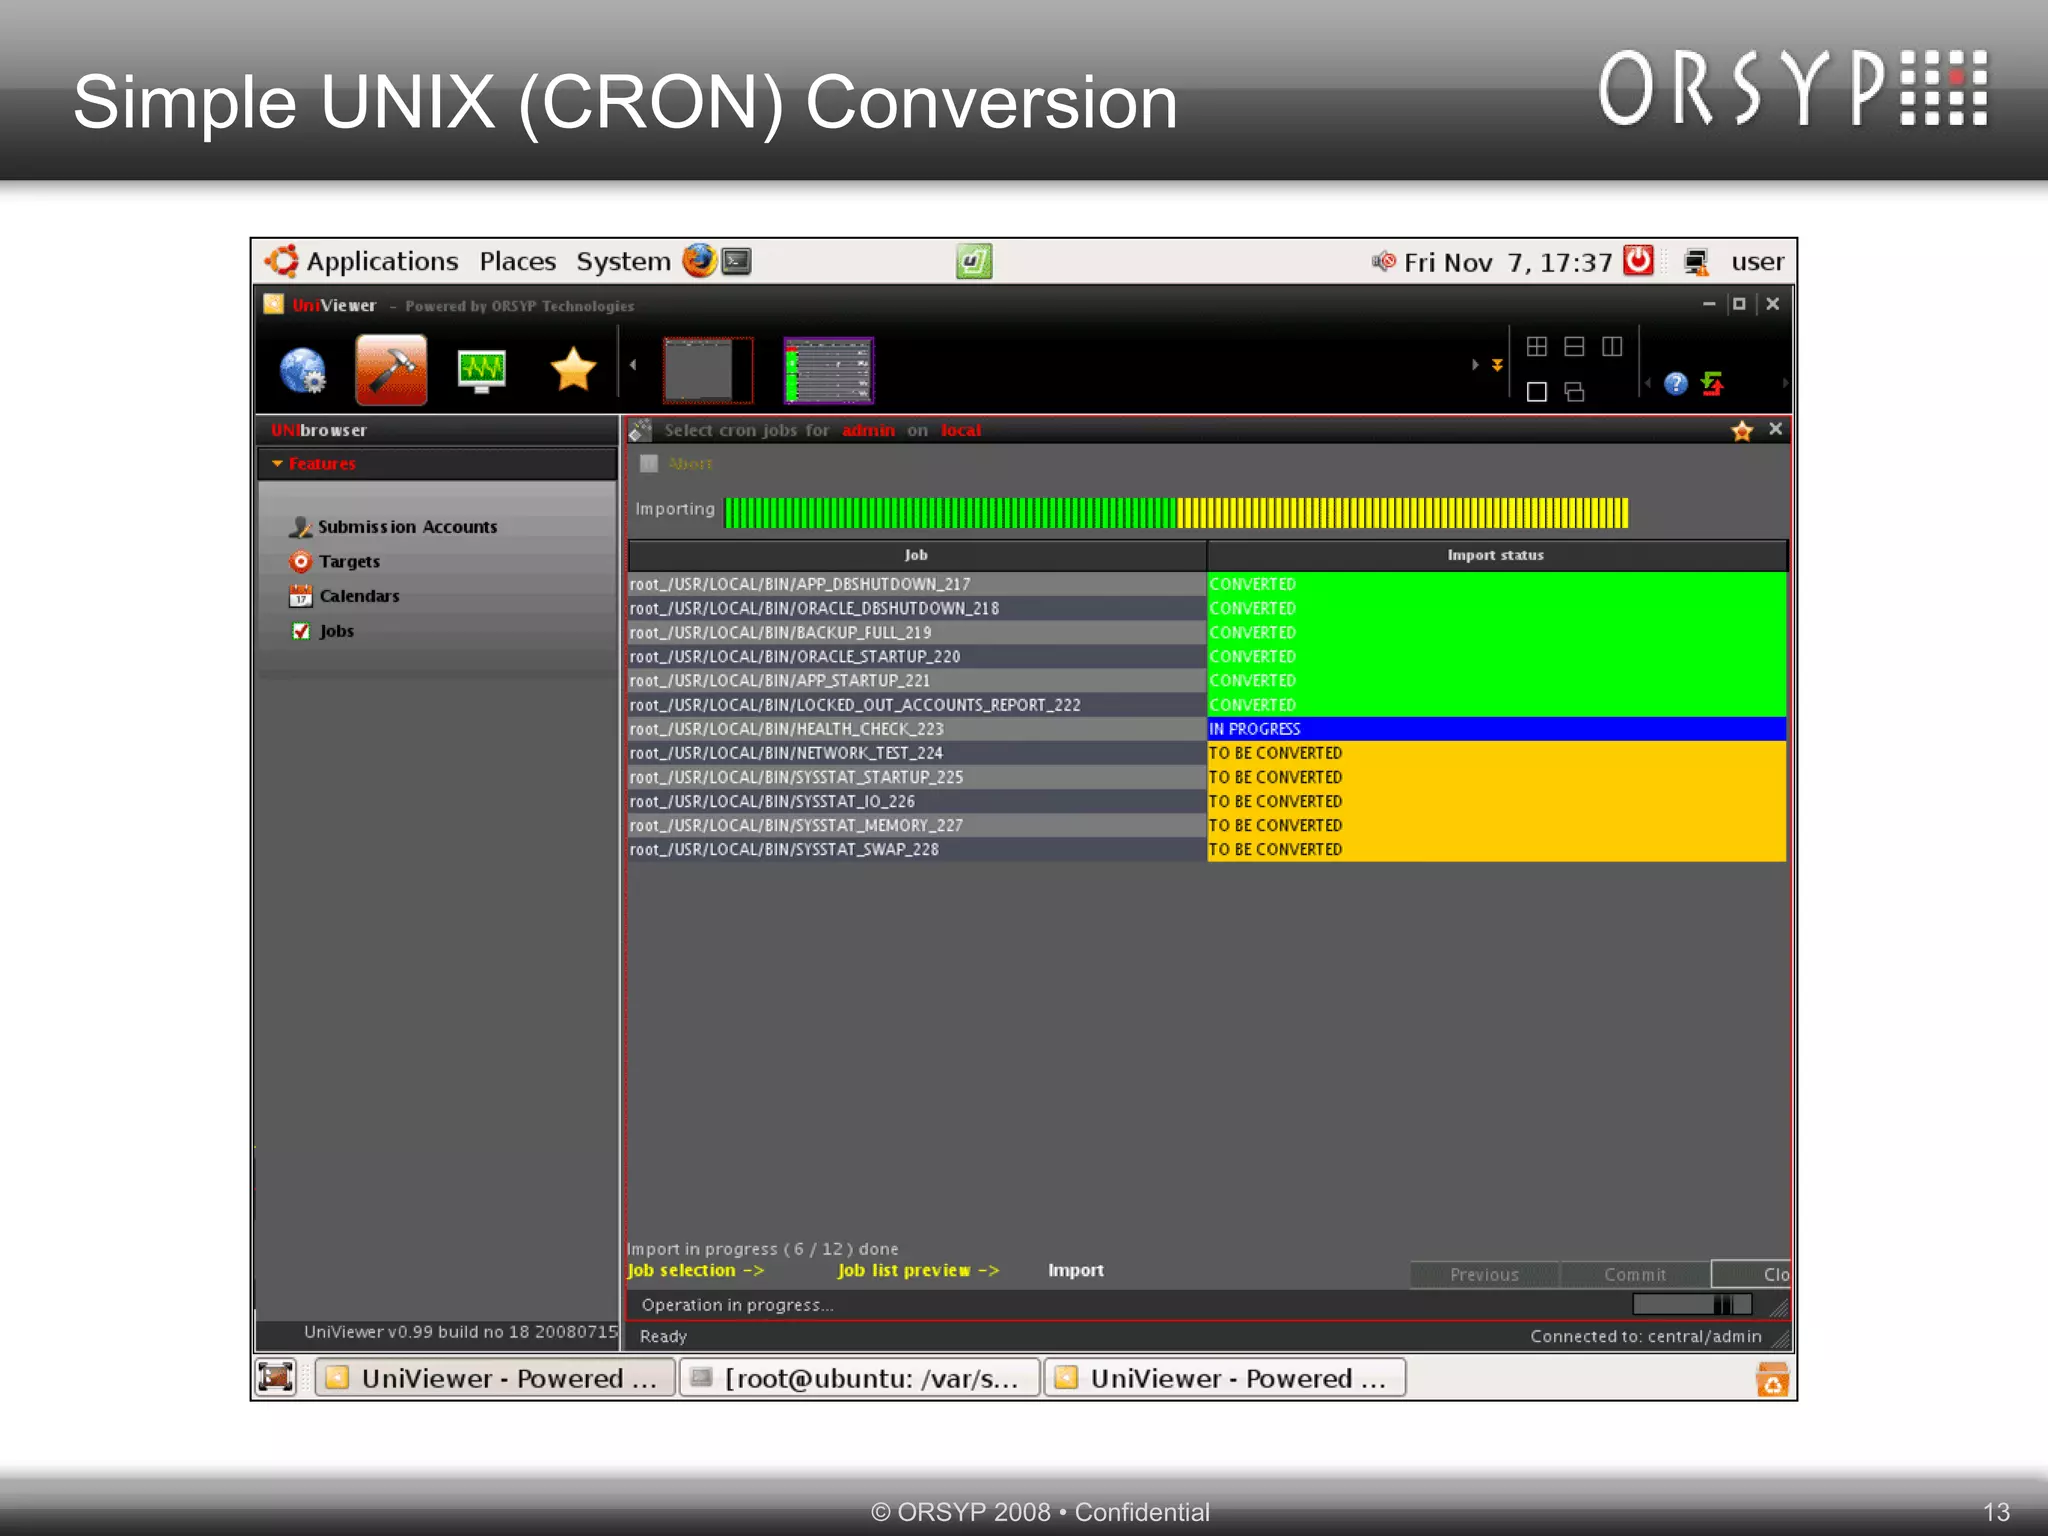The width and height of the screenshot is (2048, 1536).
Task: Select the cascaded windows layout icon
Action: click(1574, 392)
